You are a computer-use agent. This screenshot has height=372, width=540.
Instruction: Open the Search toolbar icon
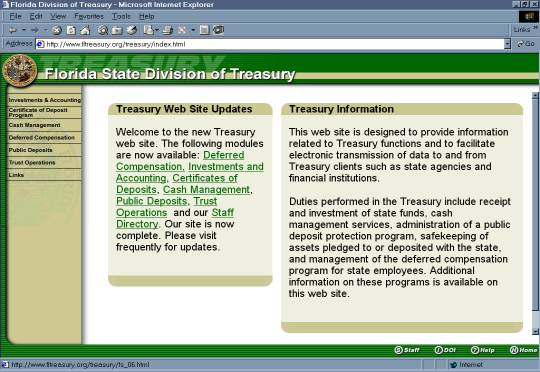tap(103, 30)
